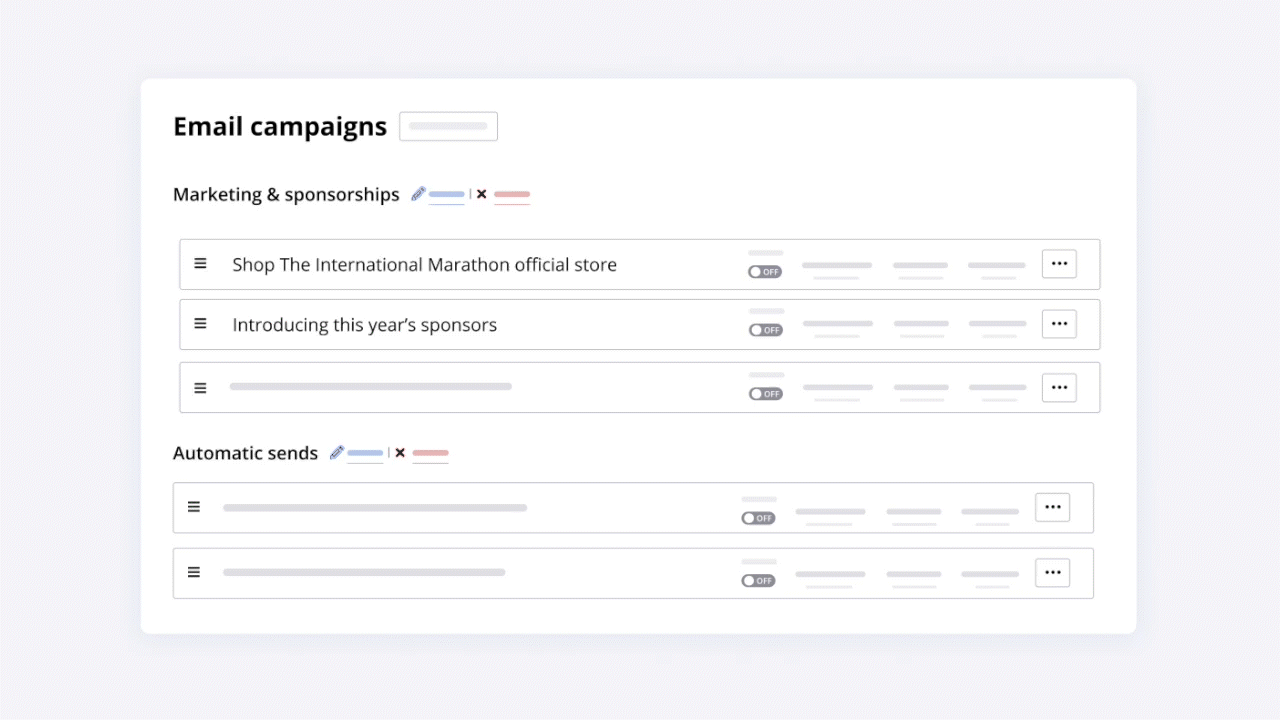Image resolution: width=1280 pixels, height=720 pixels.
Task: Turn on Introducing this year's sponsors toggle
Action: click(x=766, y=330)
